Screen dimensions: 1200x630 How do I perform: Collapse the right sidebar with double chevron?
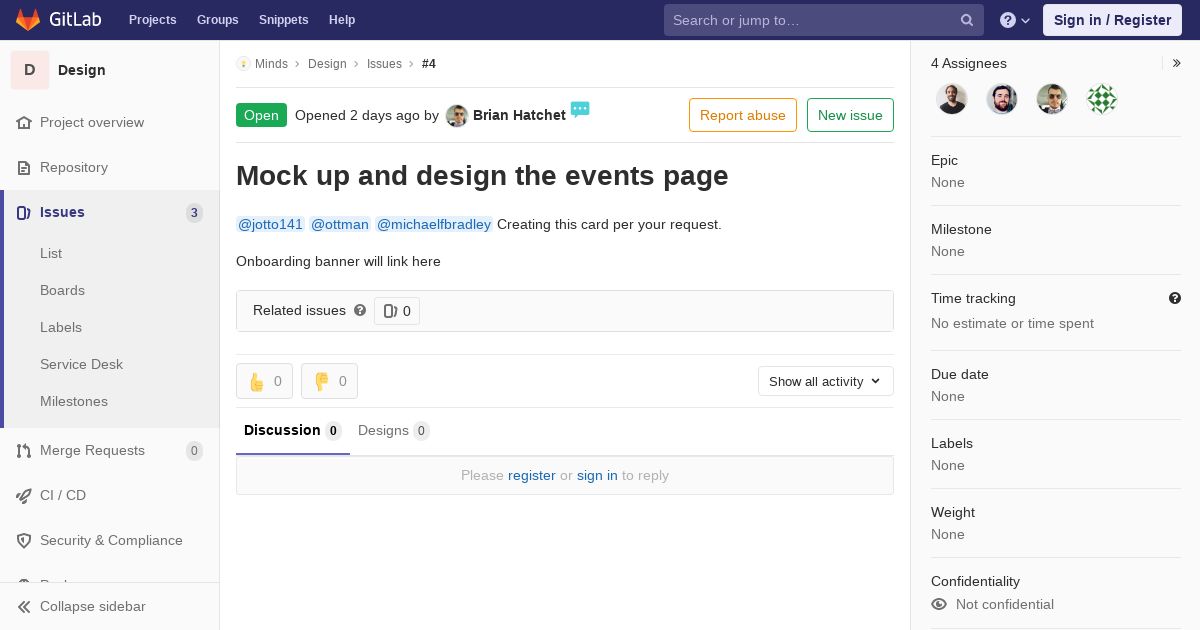point(1176,63)
